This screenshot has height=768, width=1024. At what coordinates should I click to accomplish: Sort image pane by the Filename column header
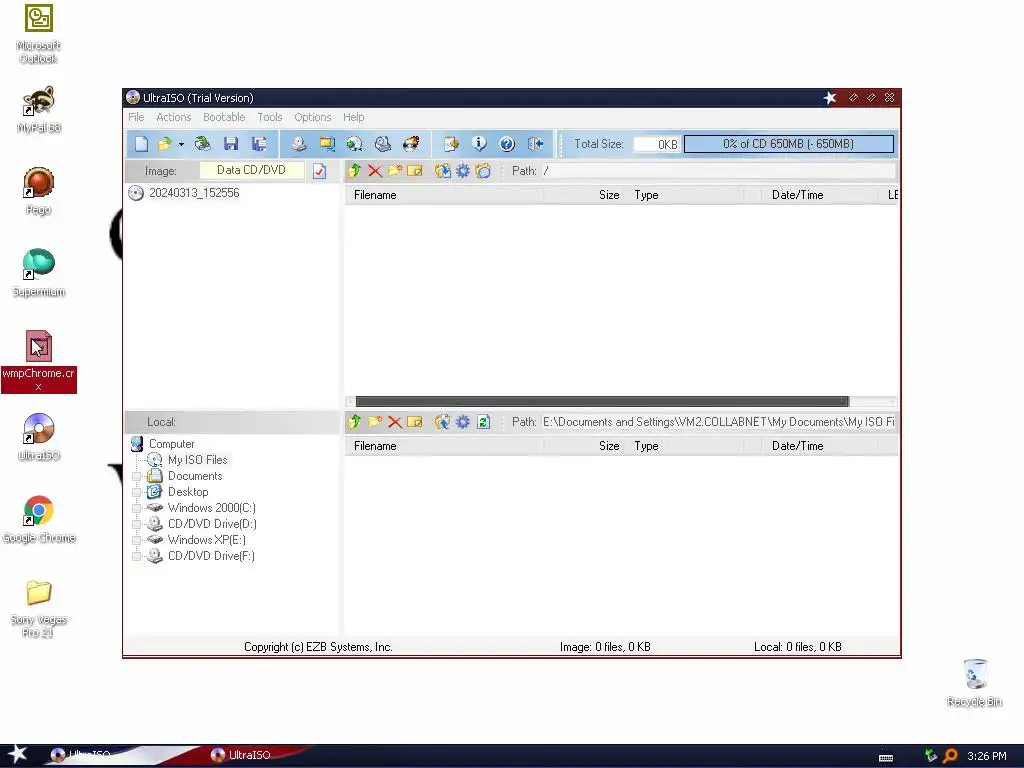tap(444, 195)
